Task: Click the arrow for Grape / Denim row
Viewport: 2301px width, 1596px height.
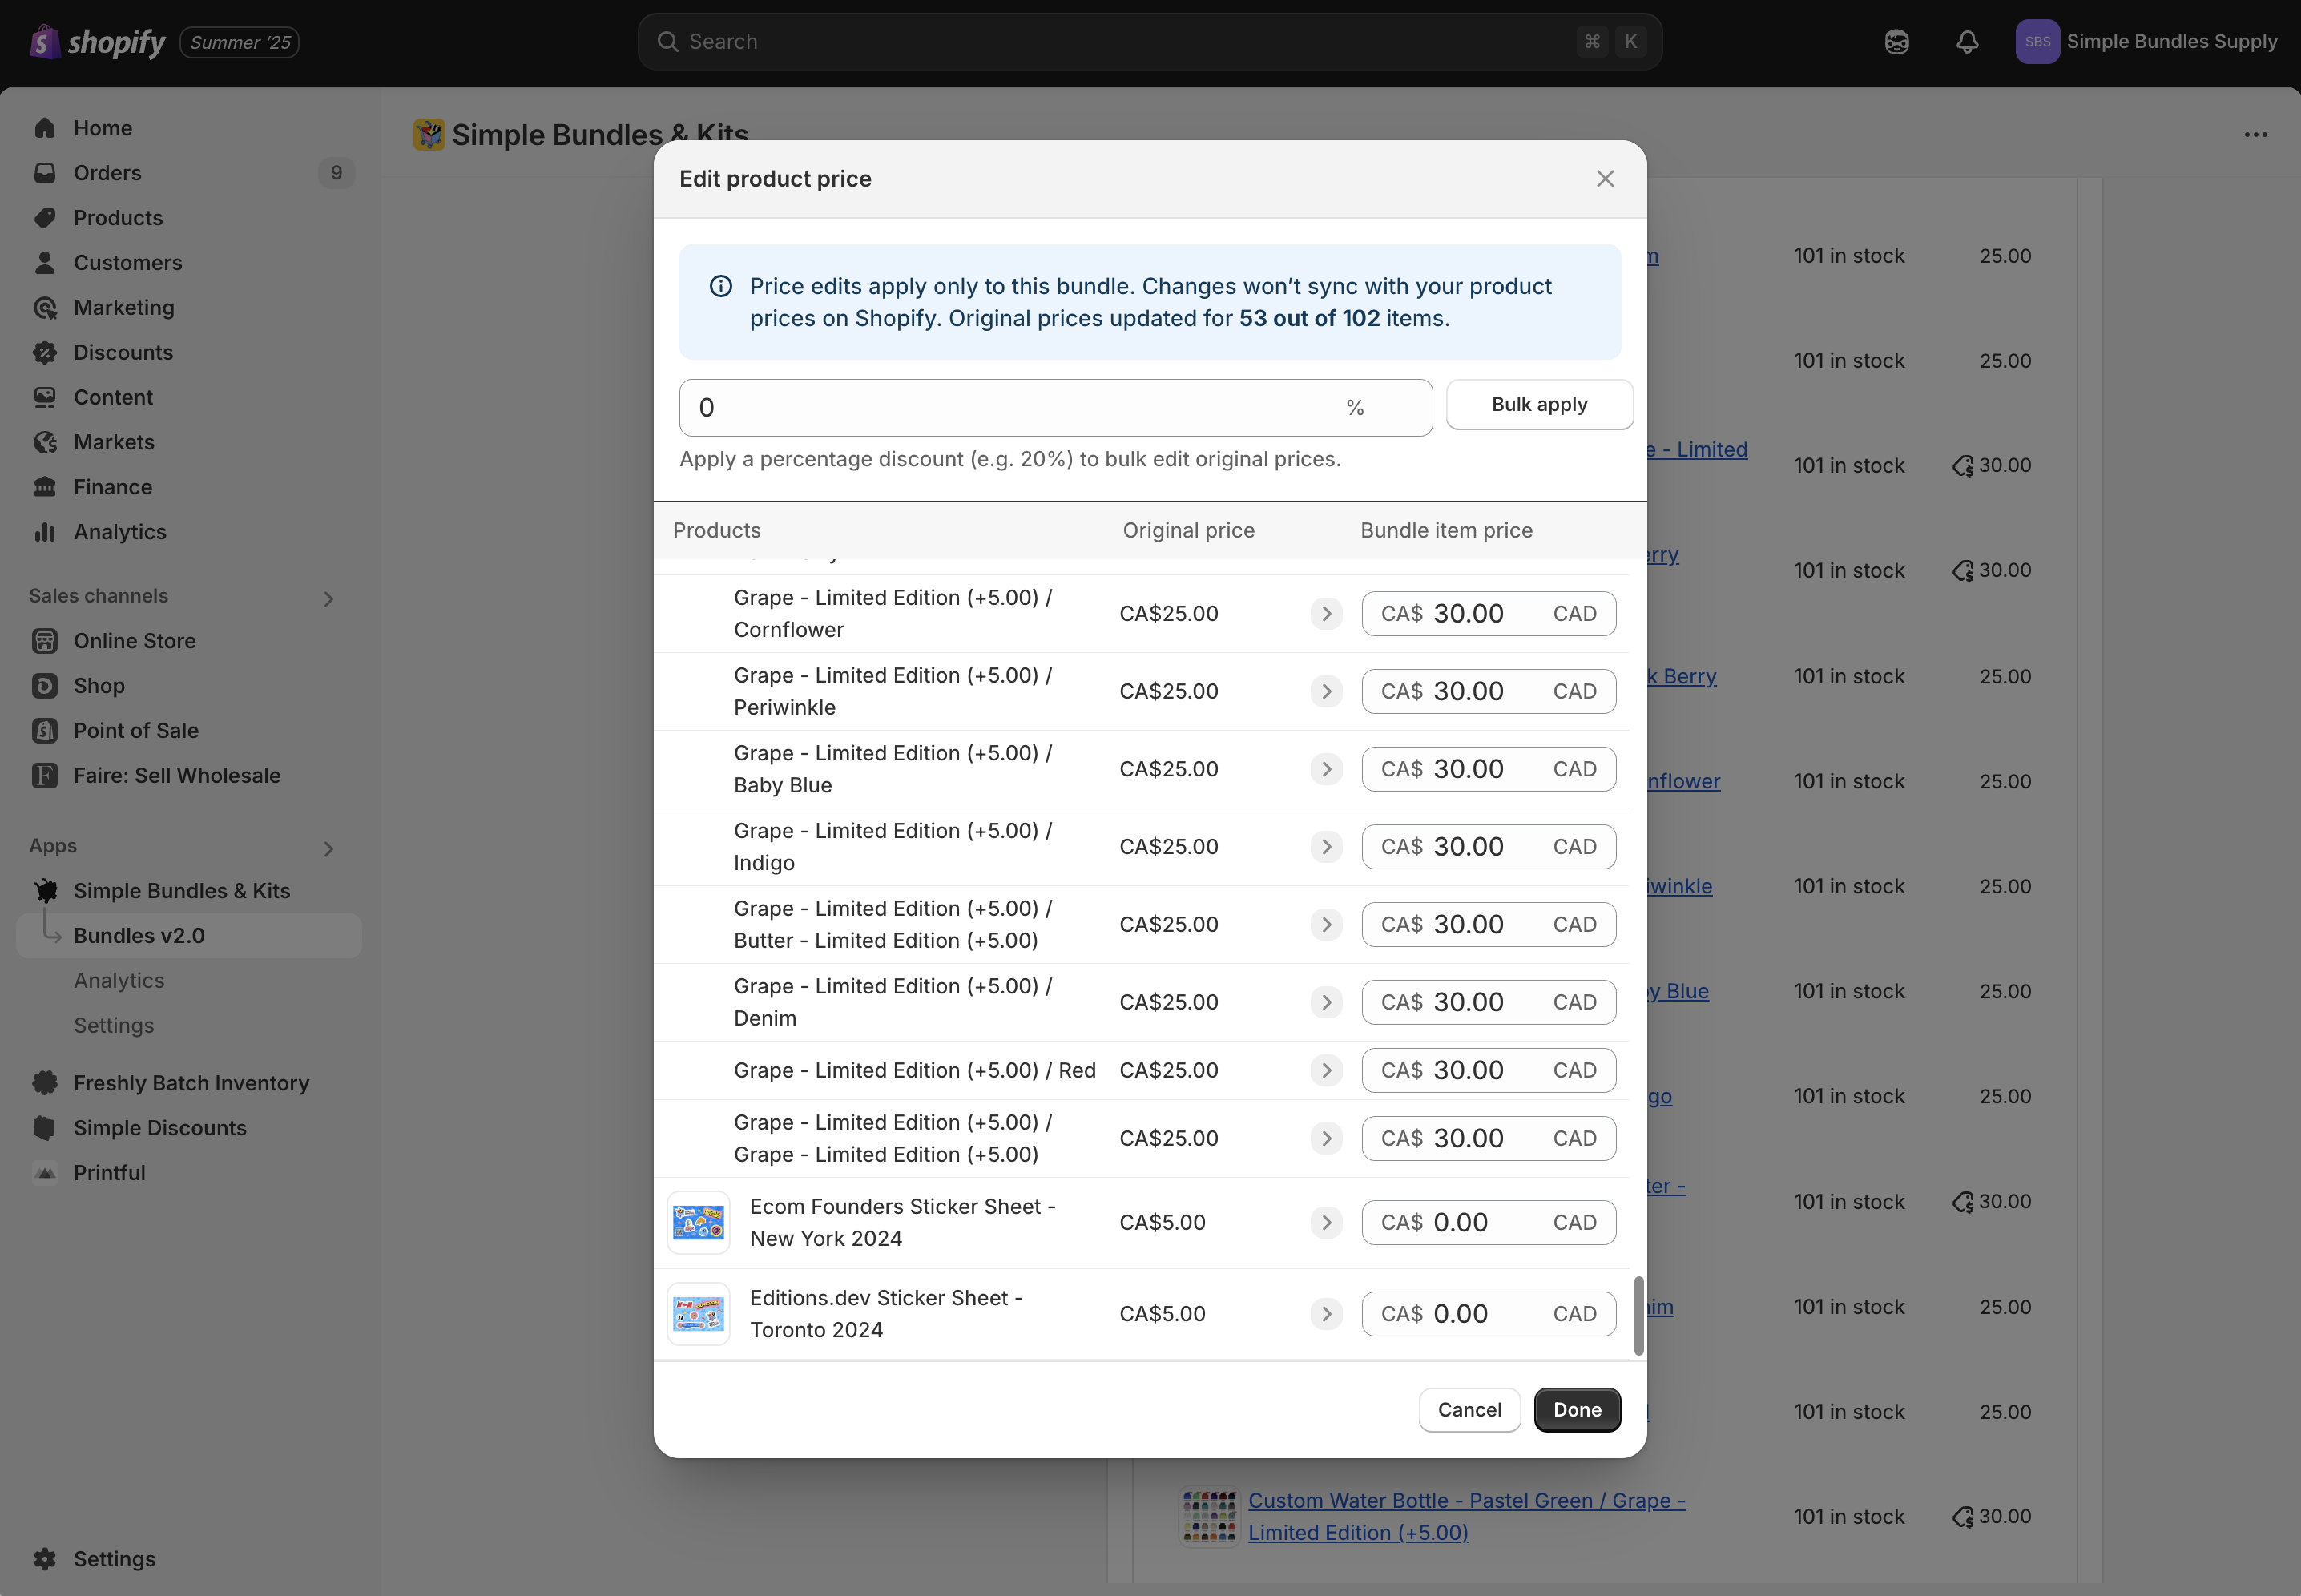Action: pos(1327,1003)
